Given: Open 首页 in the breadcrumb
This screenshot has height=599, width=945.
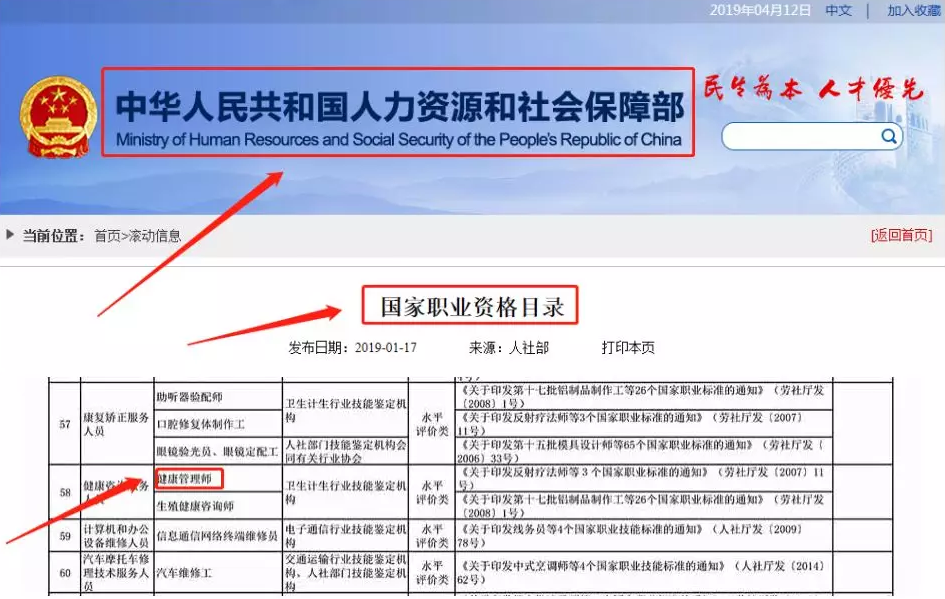Looking at the screenshot, I should pos(107,236).
